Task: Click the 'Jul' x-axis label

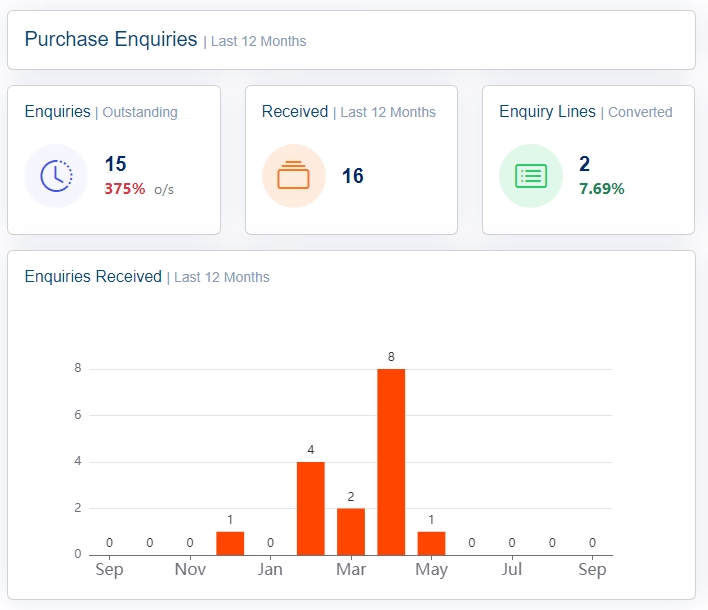Action: 512,569
